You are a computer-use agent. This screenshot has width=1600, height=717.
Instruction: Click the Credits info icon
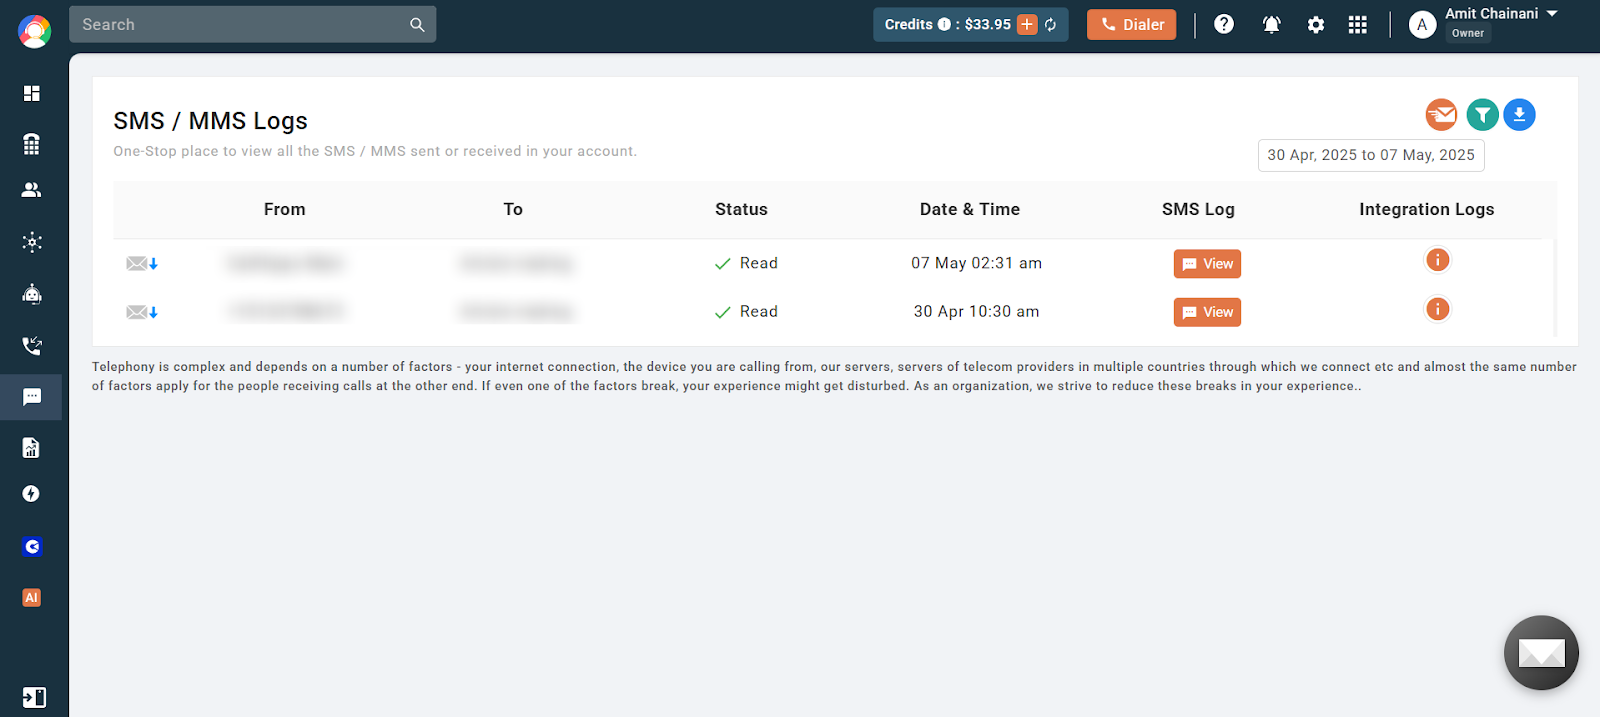point(944,25)
